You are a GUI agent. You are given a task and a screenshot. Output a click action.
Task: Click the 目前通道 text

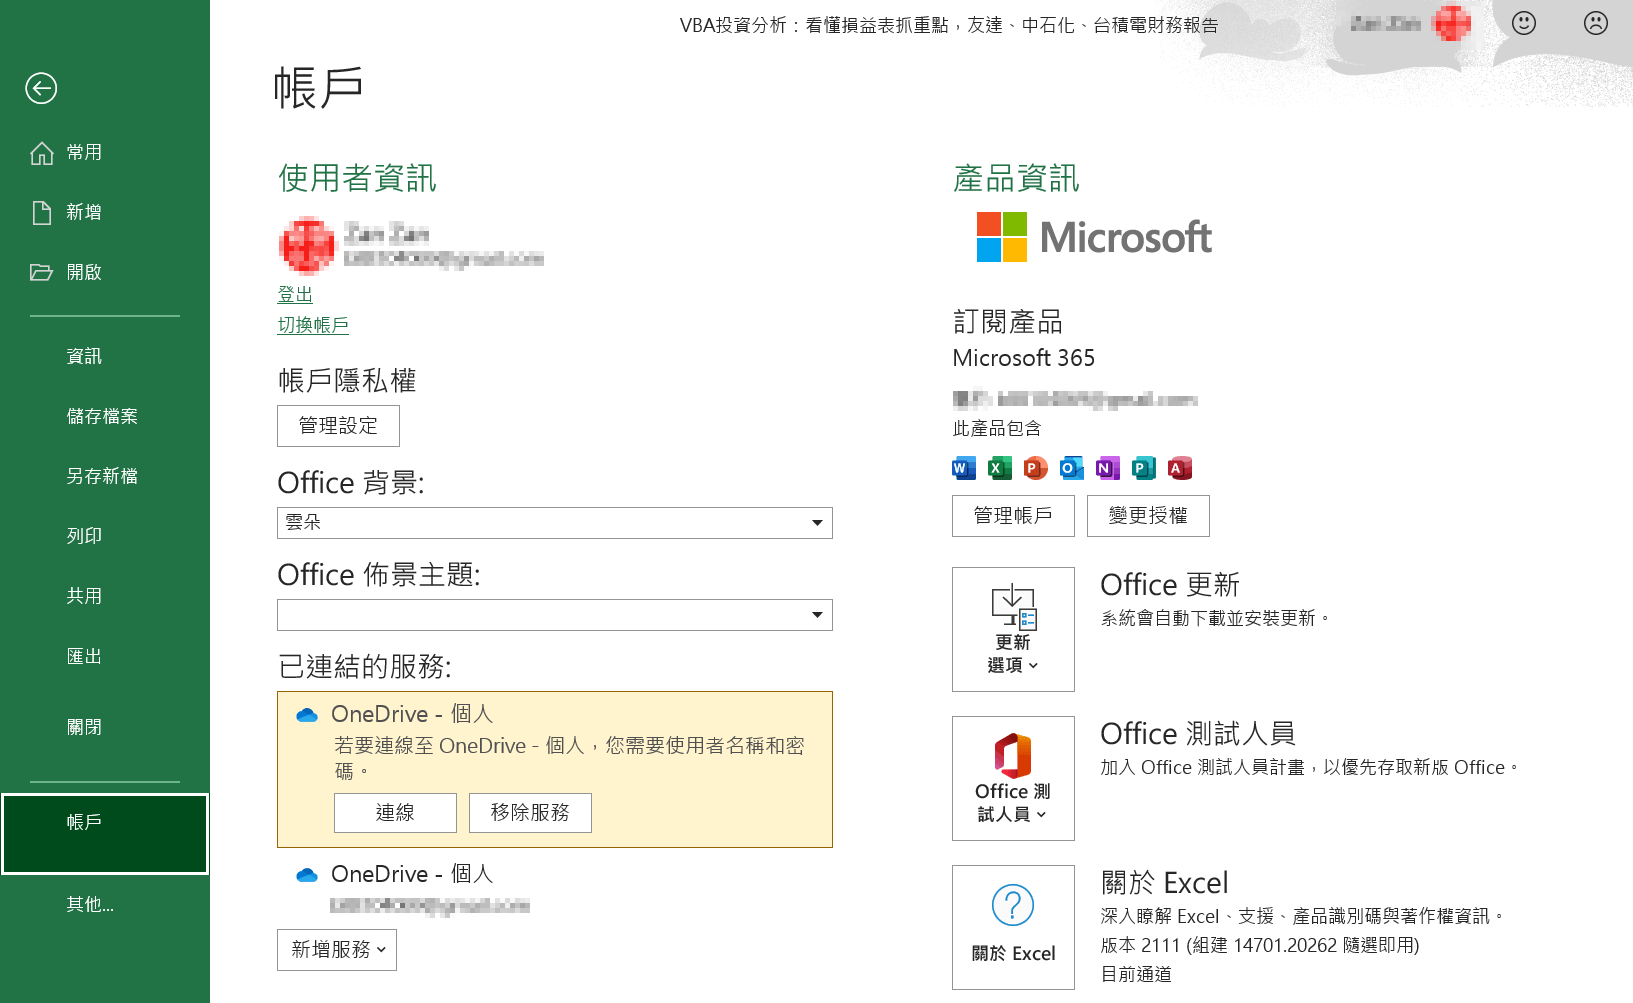coord(1136,974)
